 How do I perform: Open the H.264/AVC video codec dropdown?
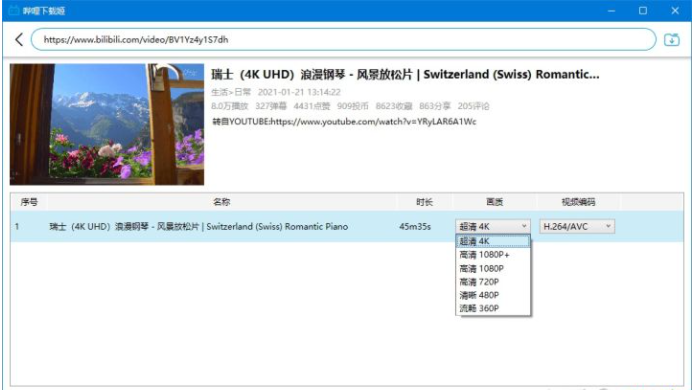[x=577, y=227]
